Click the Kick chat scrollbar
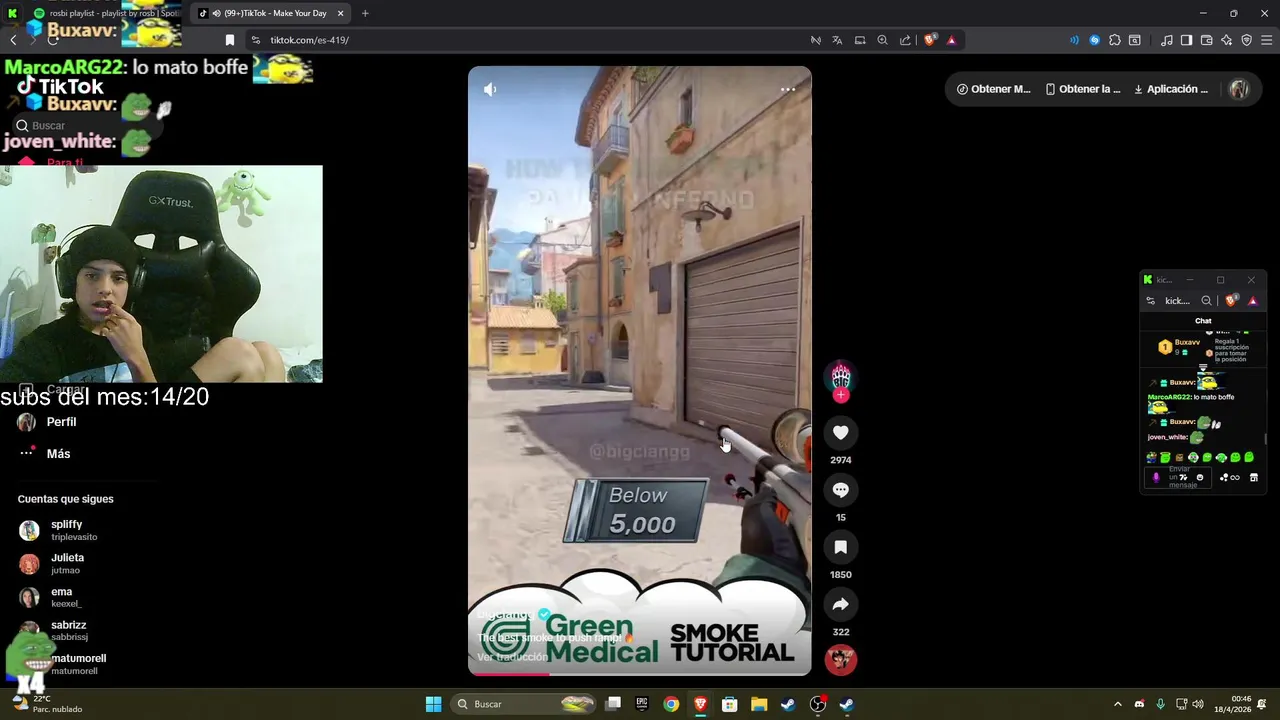This screenshot has width=1280, height=720. [x=1265, y=438]
